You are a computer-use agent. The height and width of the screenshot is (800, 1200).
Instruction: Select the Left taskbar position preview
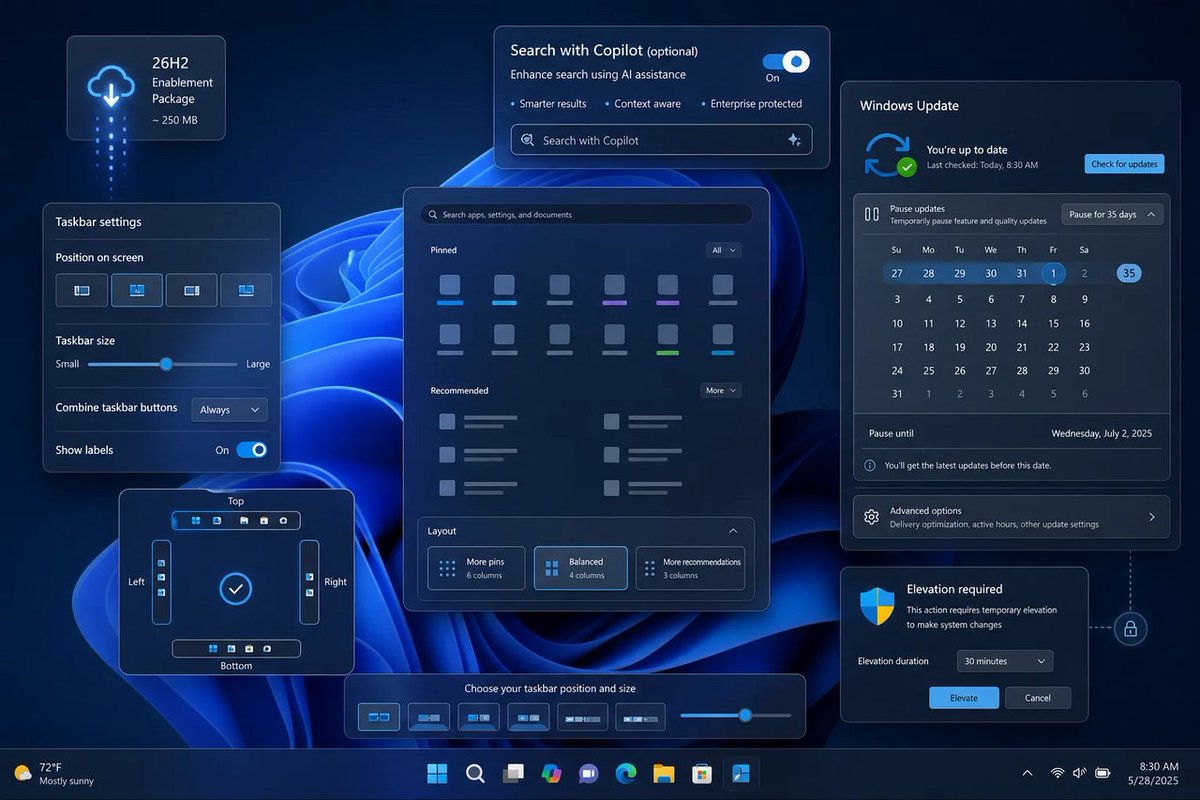click(161, 582)
